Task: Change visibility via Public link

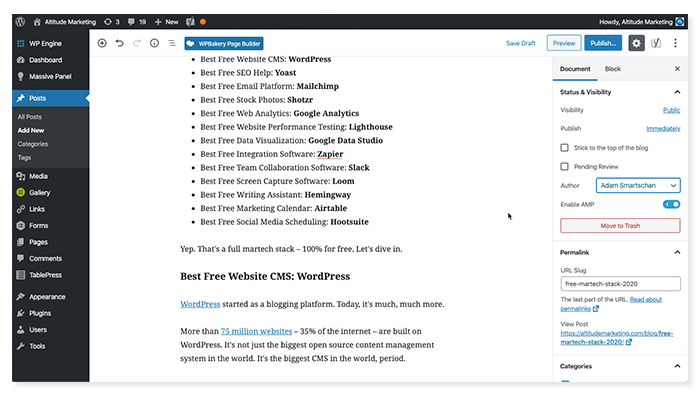Action: (671, 110)
